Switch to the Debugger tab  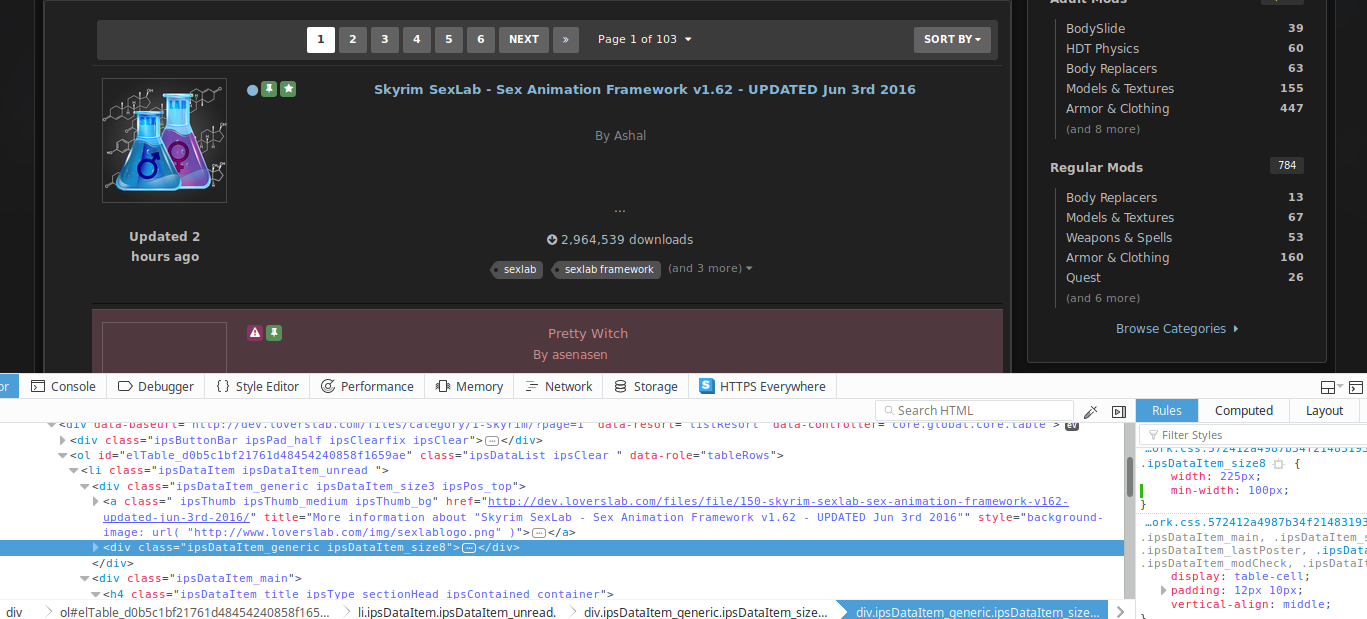154,386
